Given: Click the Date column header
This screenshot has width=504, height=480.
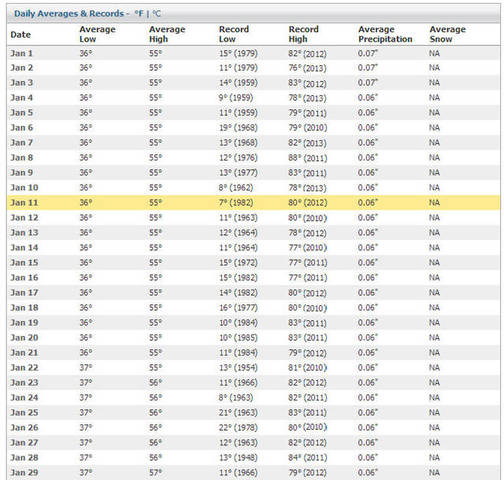Looking at the screenshot, I should click(x=21, y=35).
